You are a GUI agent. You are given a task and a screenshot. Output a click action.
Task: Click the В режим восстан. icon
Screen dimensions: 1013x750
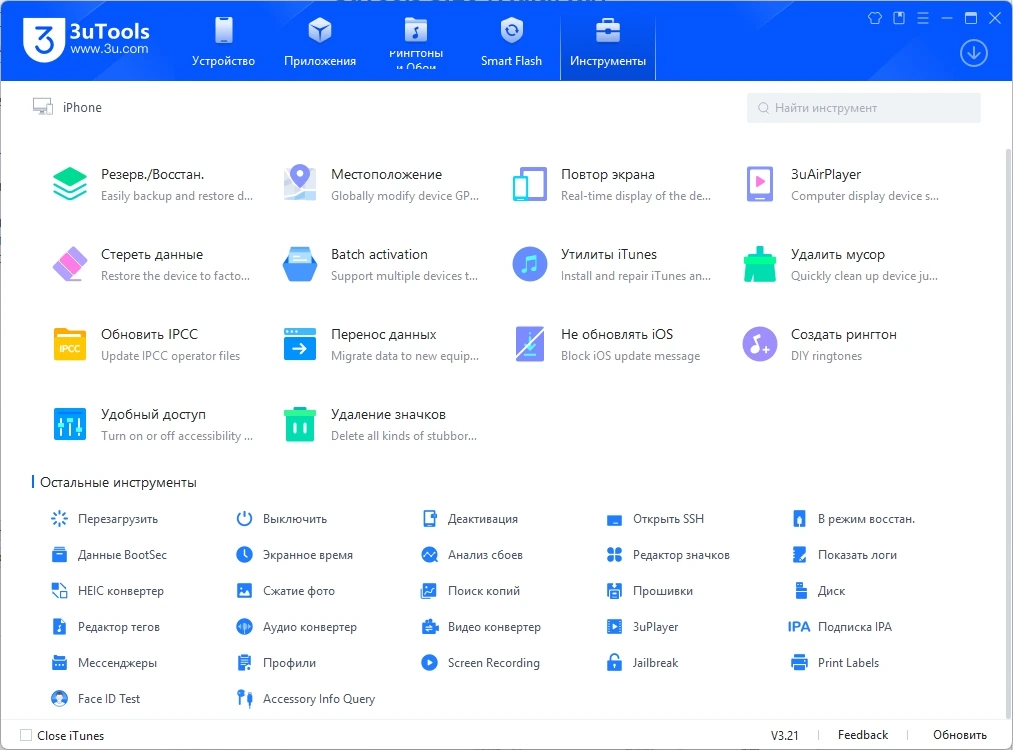tap(799, 519)
